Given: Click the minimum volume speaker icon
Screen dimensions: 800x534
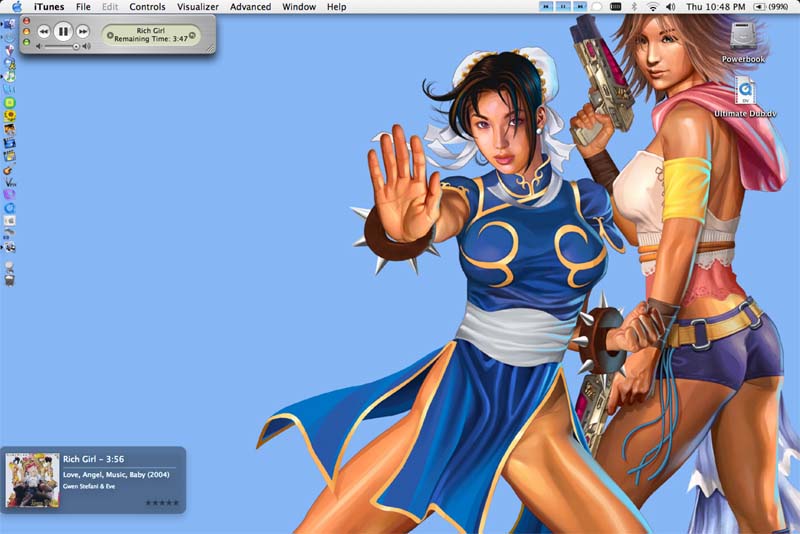Looking at the screenshot, I should (x=39, y=46).
